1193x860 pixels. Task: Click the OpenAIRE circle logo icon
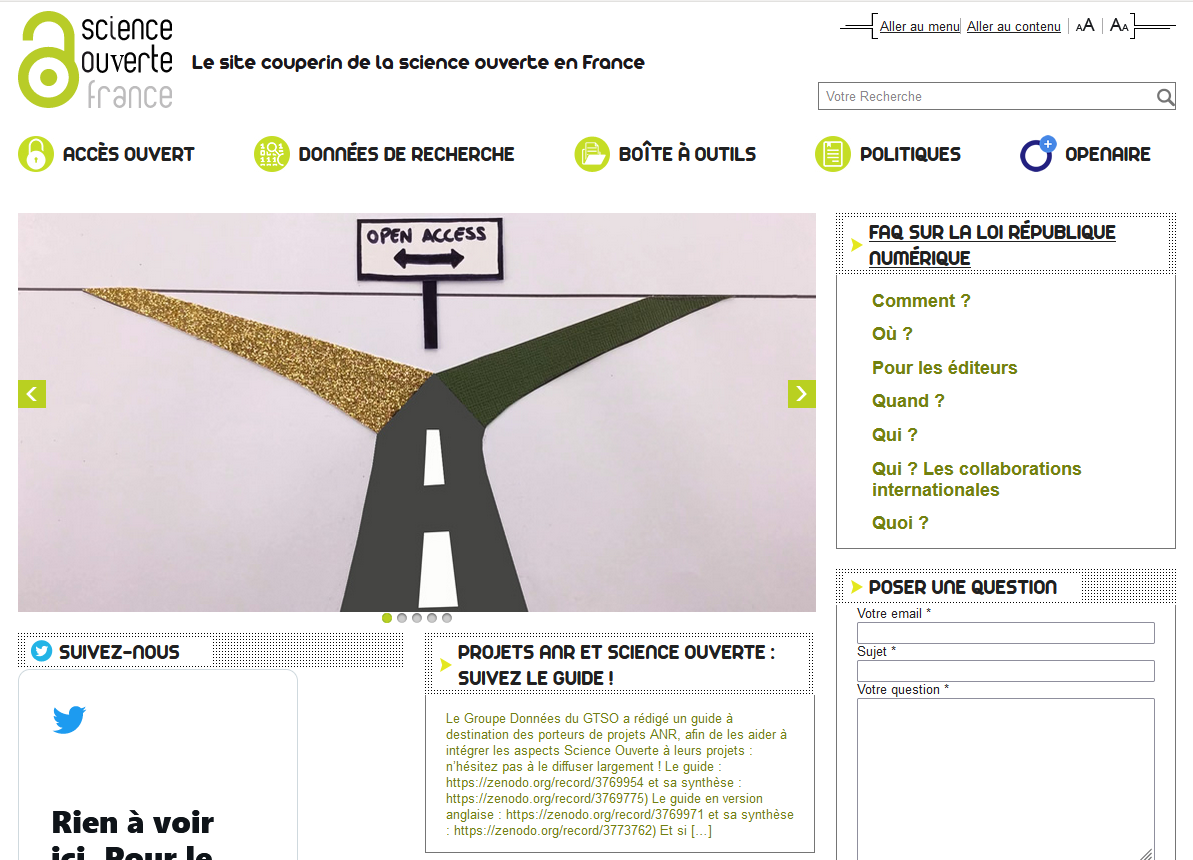(1037, 154)
